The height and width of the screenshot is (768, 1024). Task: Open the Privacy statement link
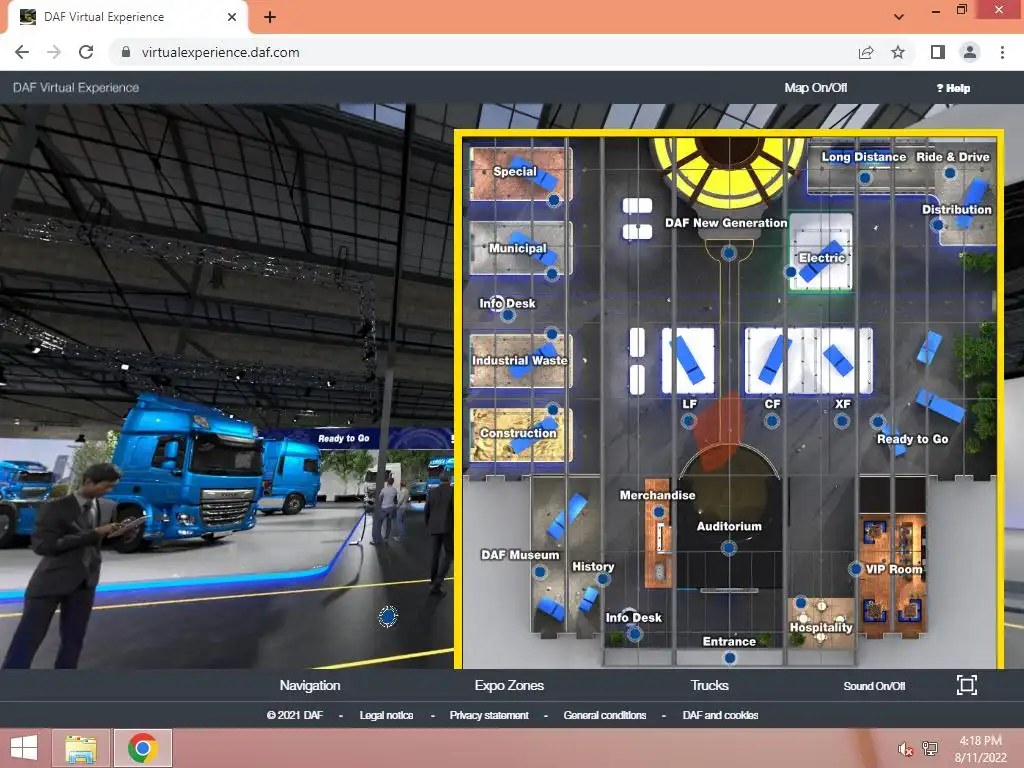489,715
